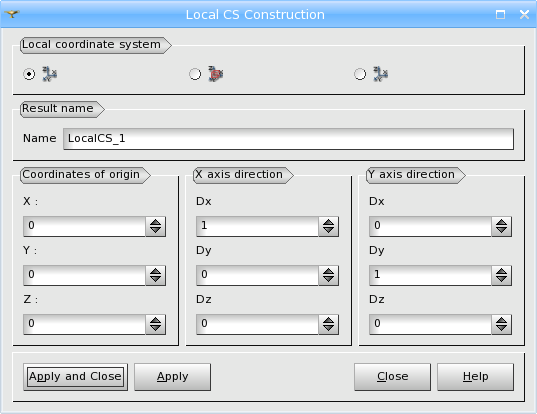Maximize the Local CS Construction window
537x414 pixels.
(500, 14)
